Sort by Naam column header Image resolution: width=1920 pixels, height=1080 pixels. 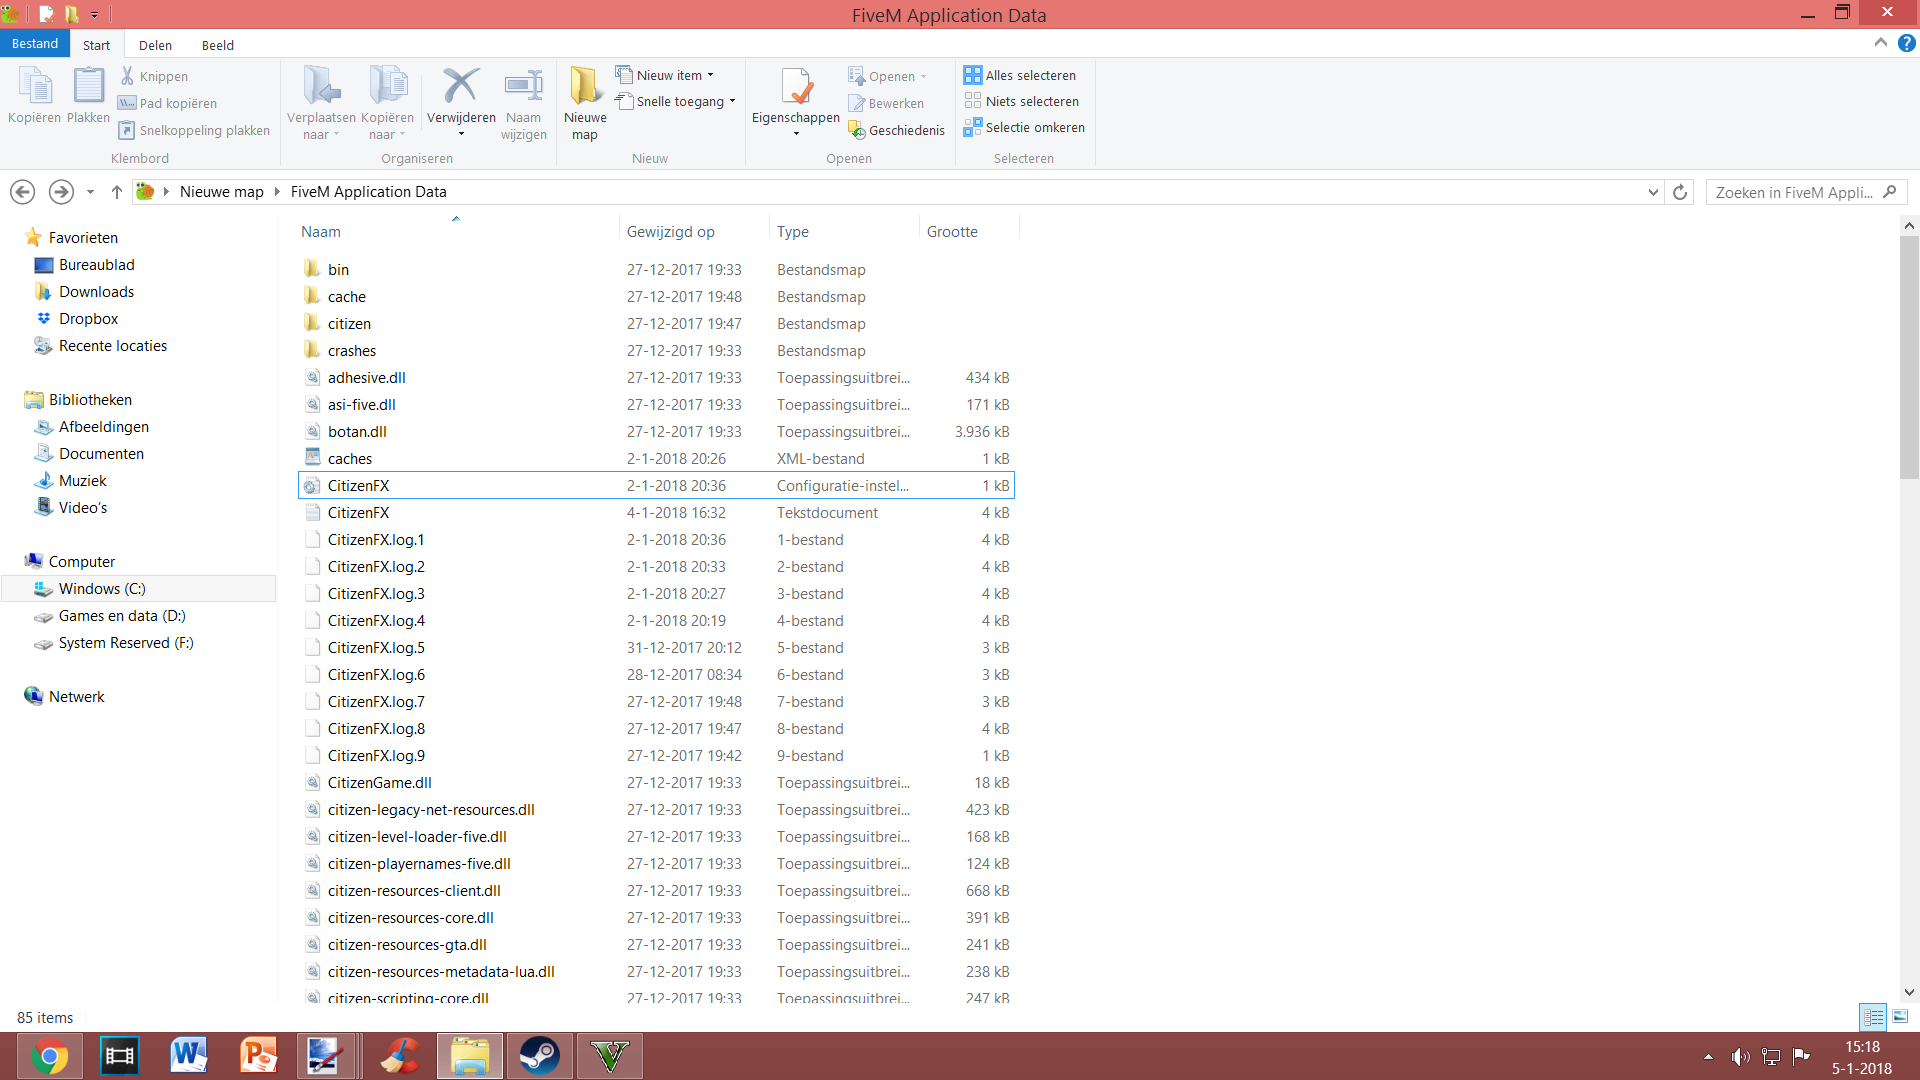coord(457,231)
